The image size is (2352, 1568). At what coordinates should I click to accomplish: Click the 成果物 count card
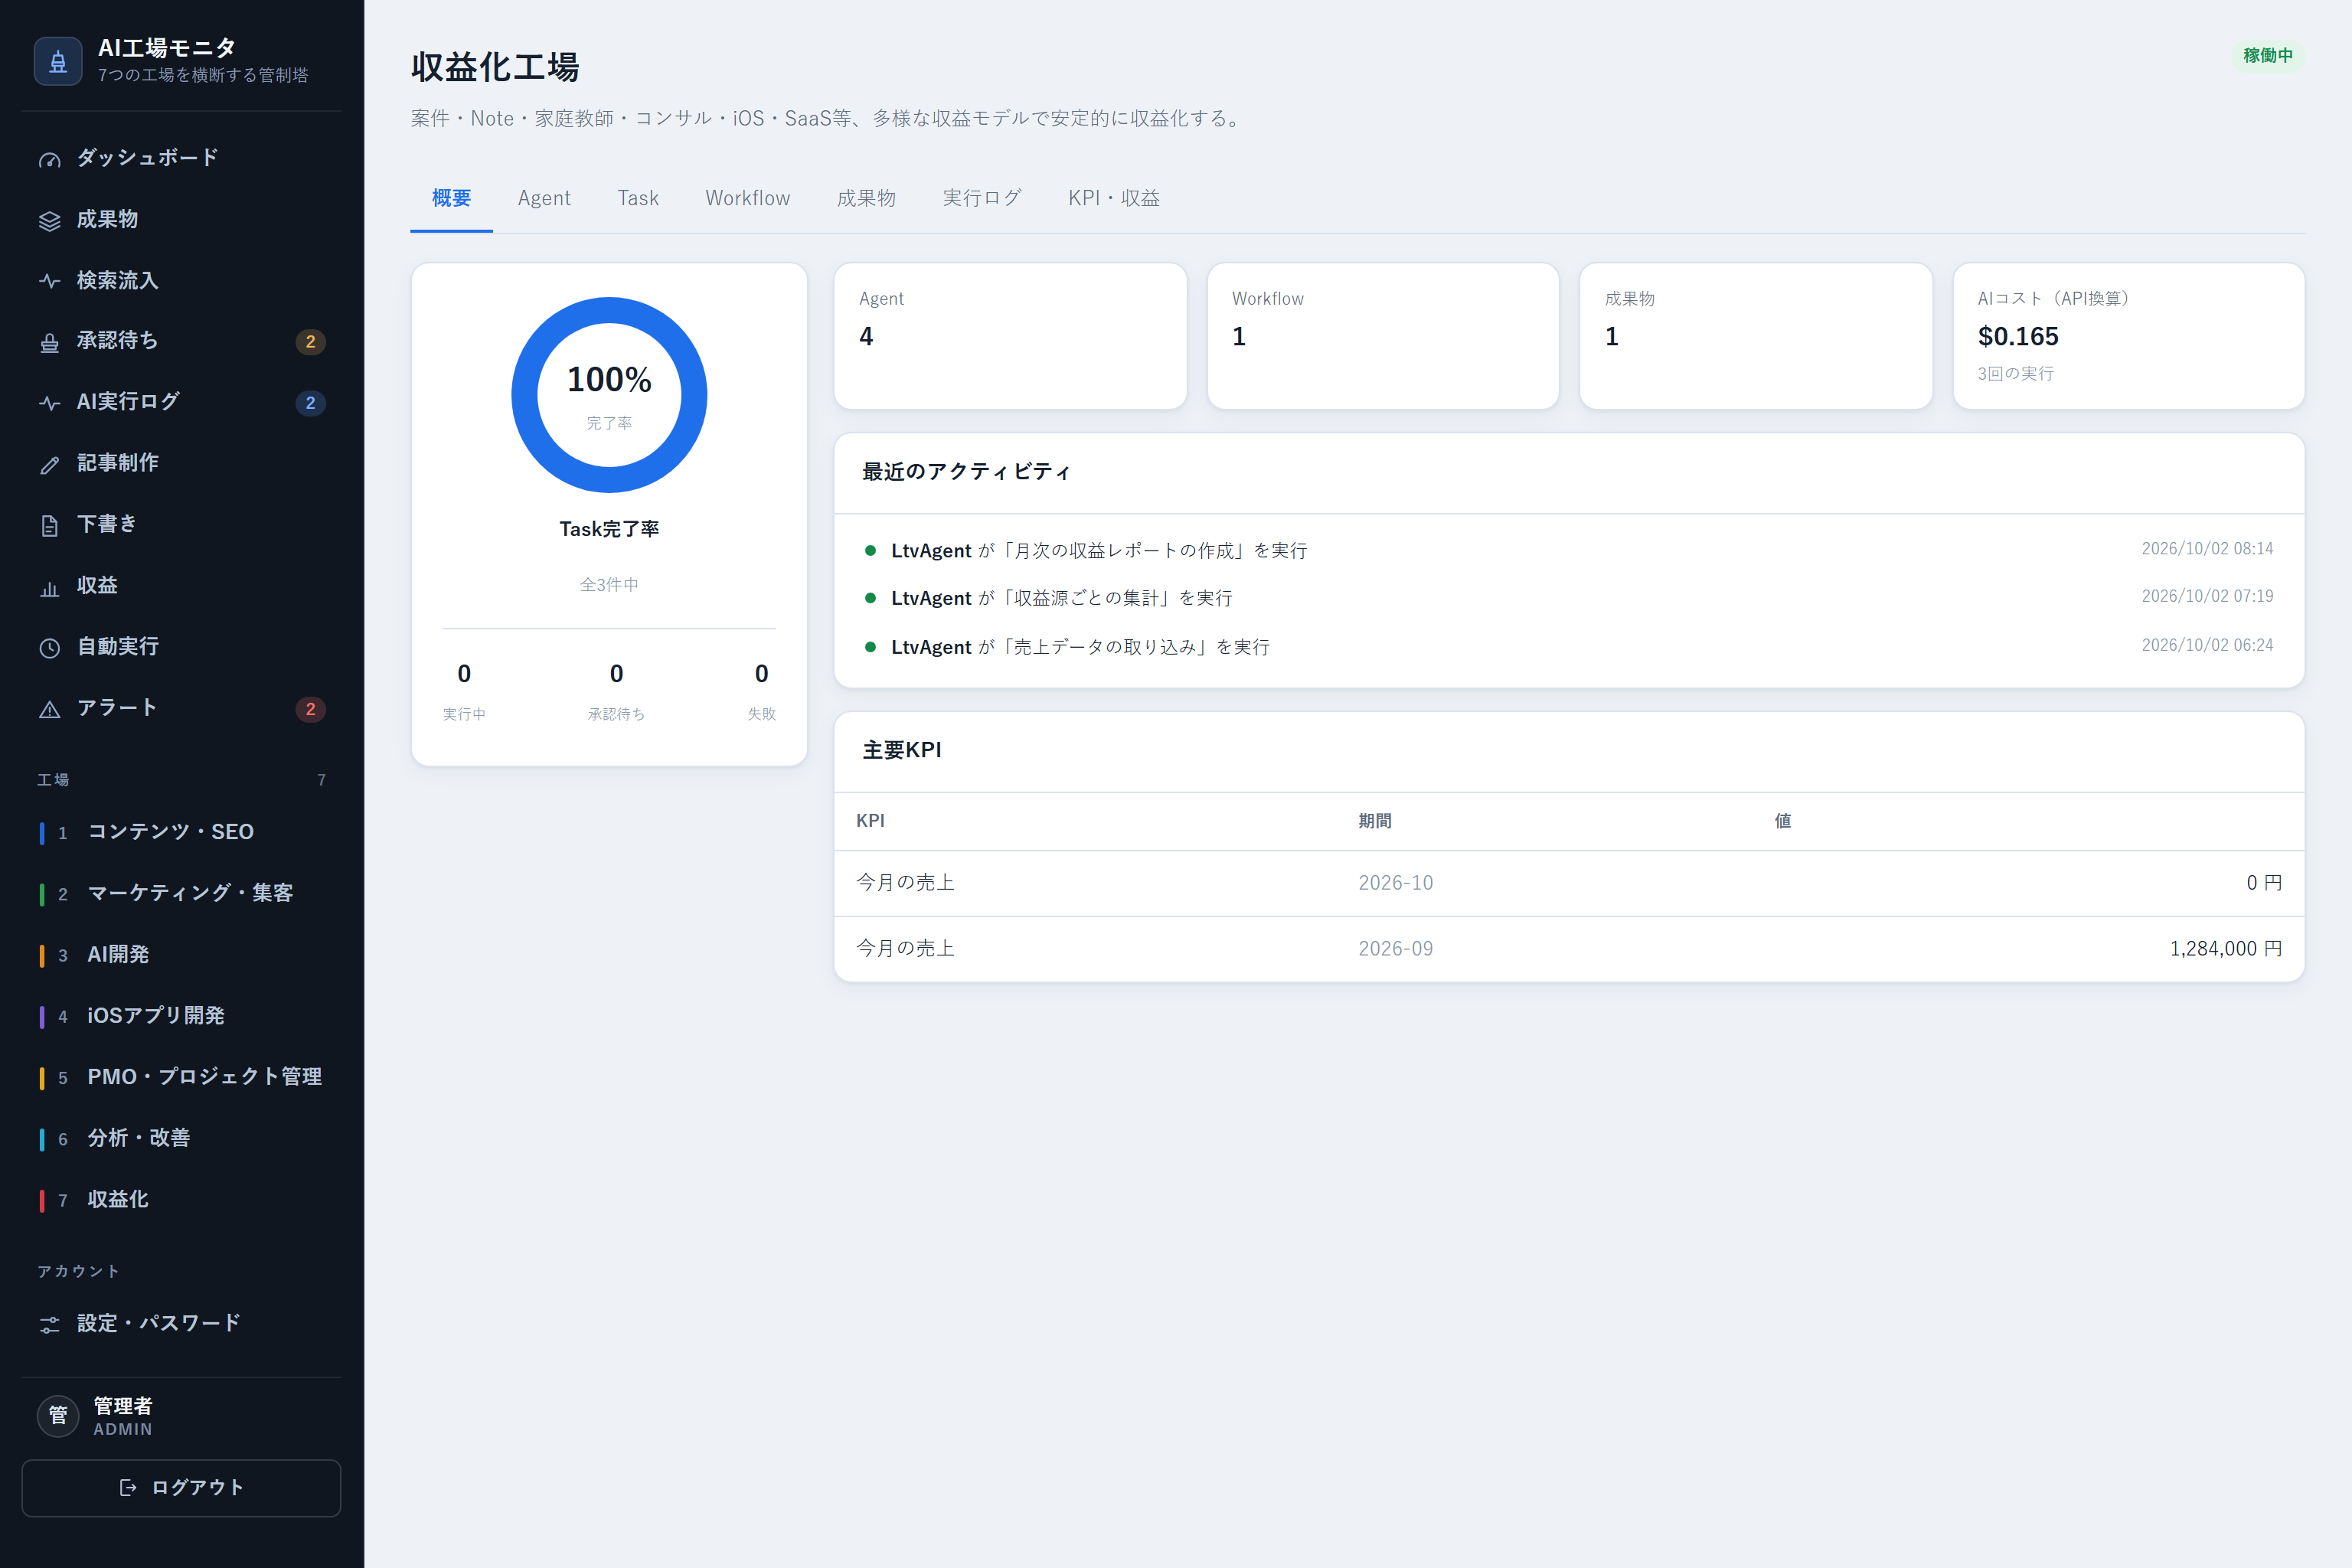coord(1756,336)
